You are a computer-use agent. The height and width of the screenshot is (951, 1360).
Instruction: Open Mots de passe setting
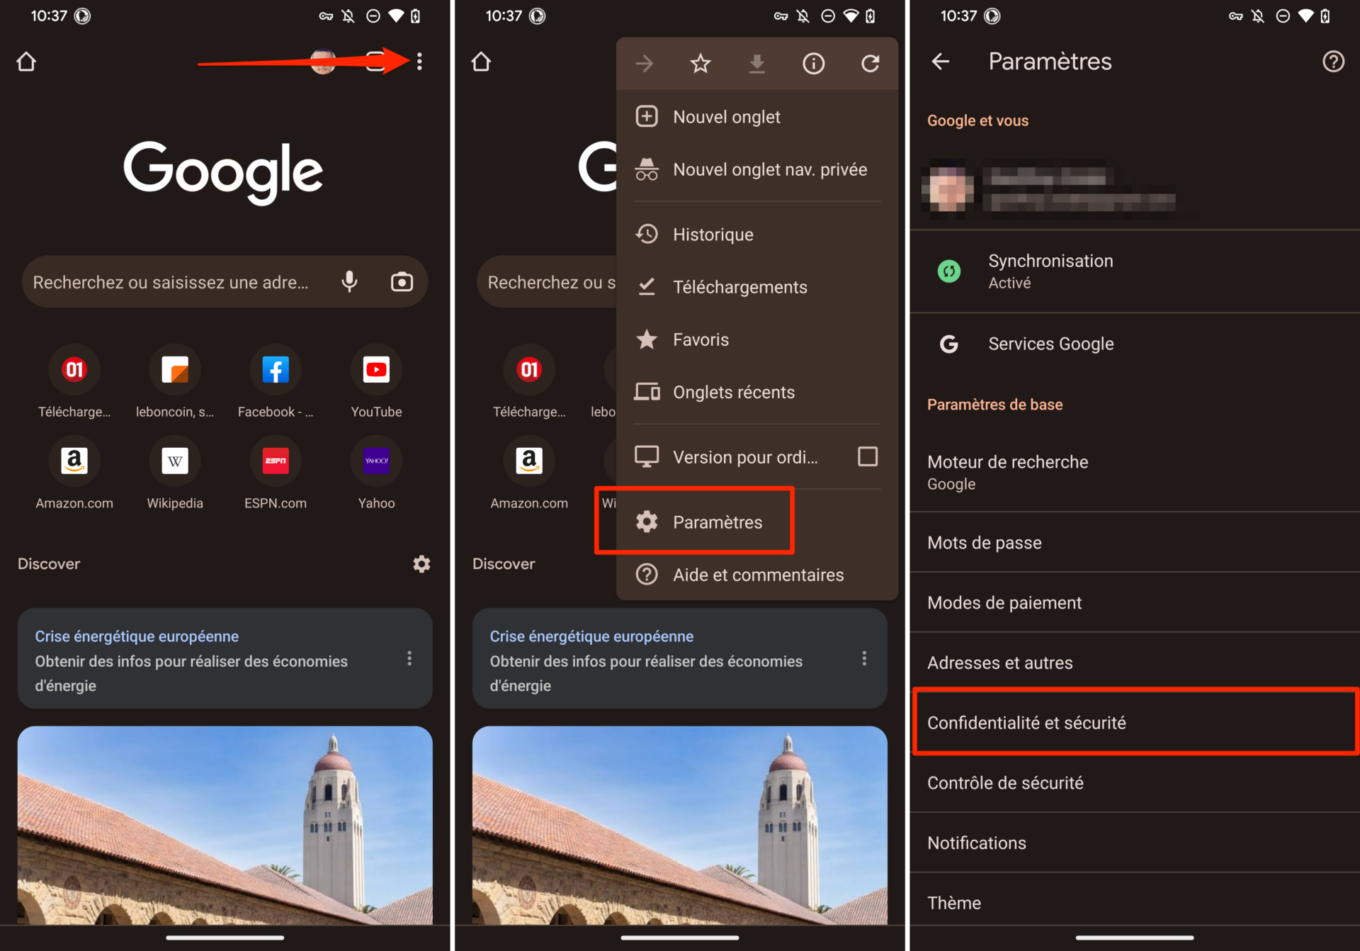[1135, 543]
